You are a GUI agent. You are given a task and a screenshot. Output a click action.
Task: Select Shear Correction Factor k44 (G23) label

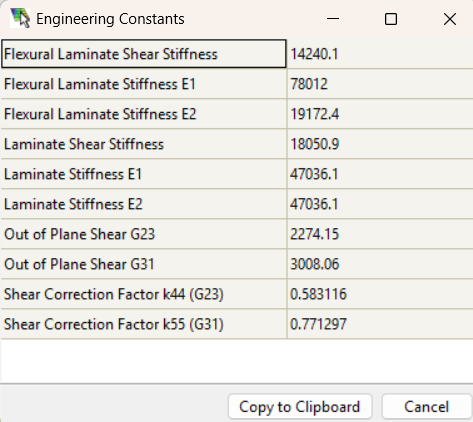coord(114,294)
